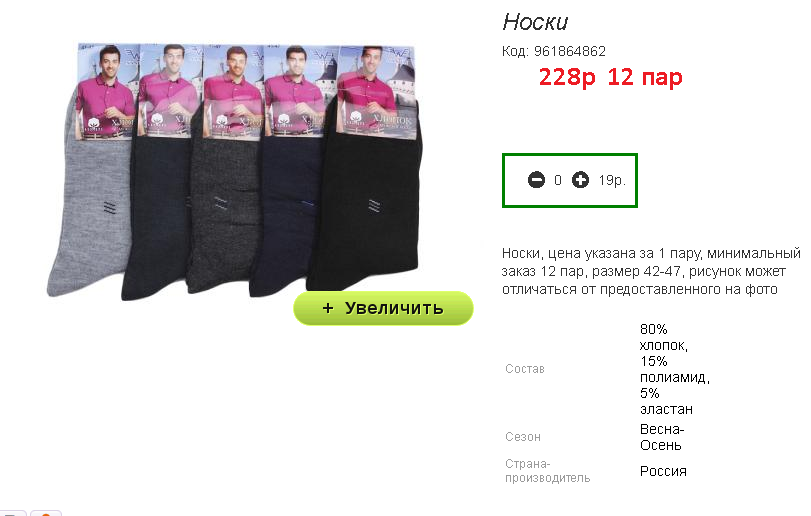The width and height of the screenshot is (811, 516).
Task: Click the Состав attribute label
Action: tap(524, 369)
